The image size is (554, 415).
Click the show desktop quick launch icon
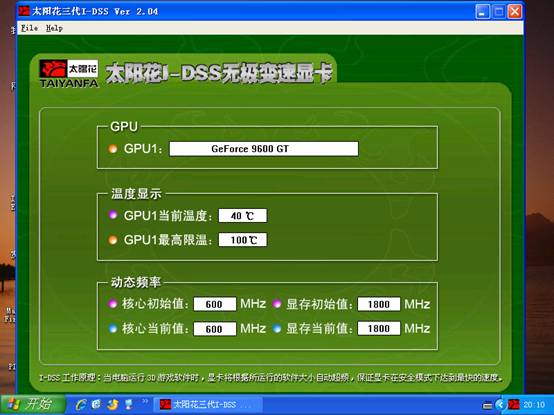(x=129, y=404)
